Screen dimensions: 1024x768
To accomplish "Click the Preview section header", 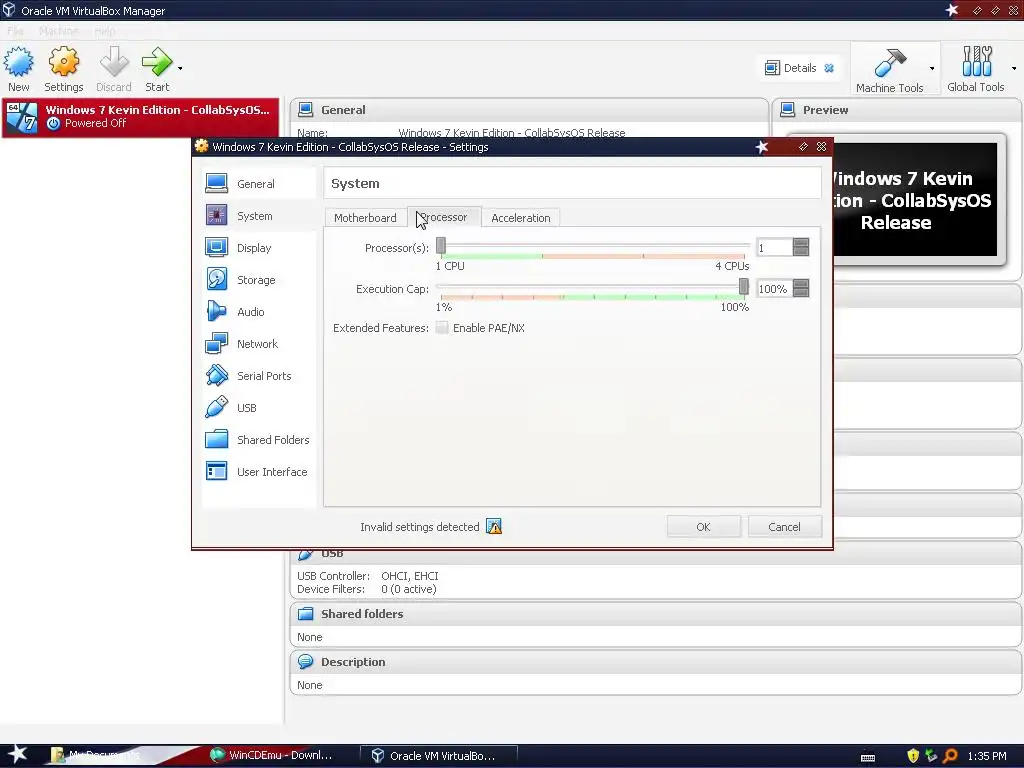I will pyautogui.click(x=896, y=110).
